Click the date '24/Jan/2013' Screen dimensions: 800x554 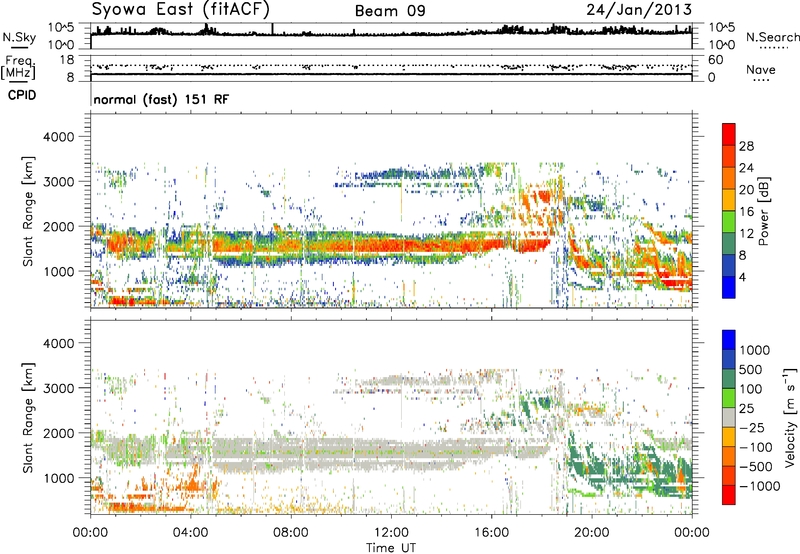coord(639,9)
